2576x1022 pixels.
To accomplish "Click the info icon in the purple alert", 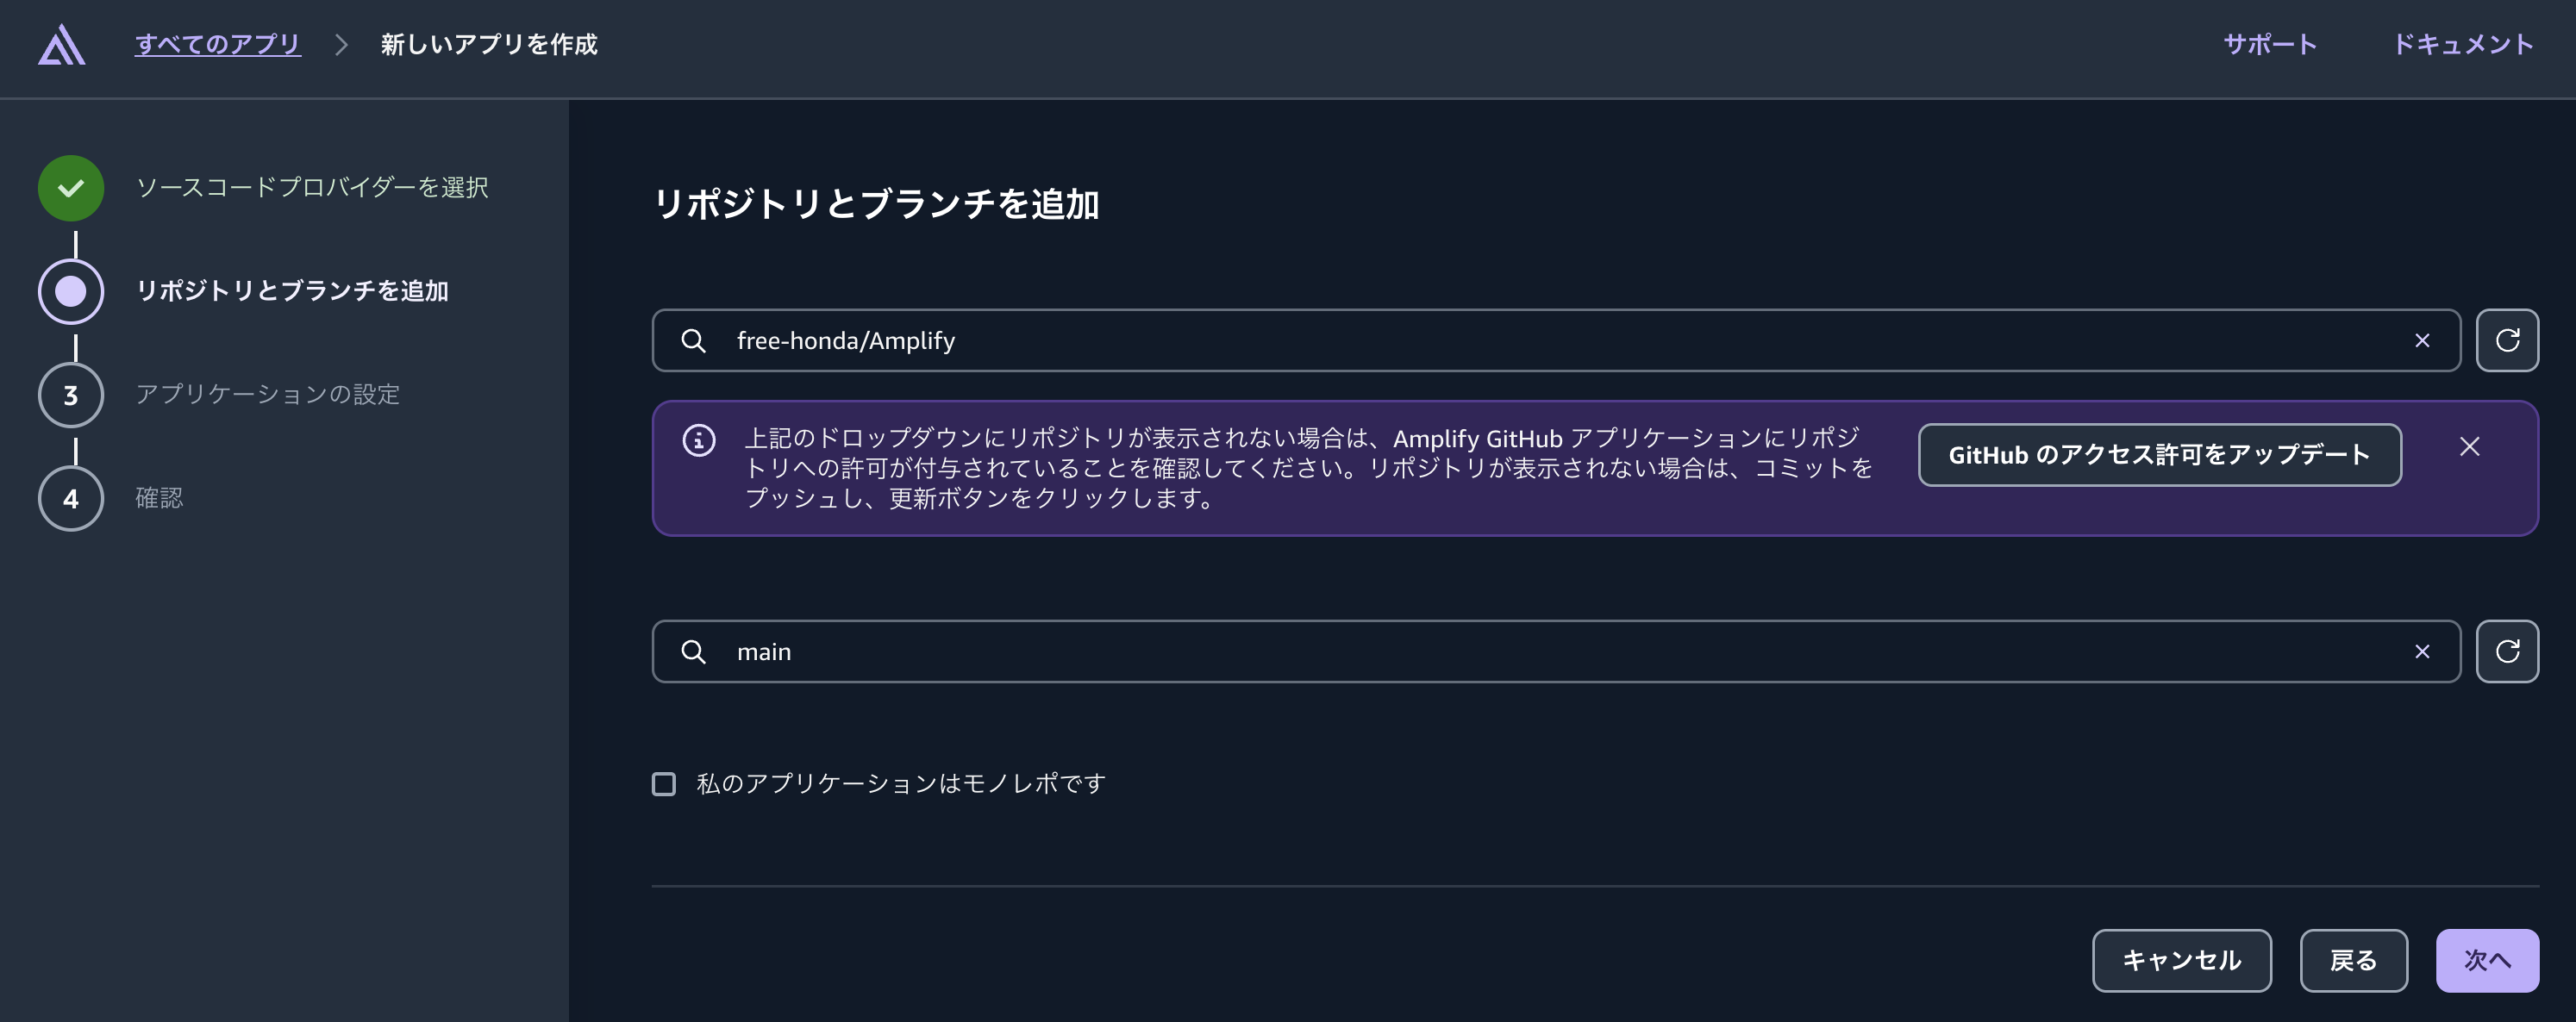I will (698, 440).
